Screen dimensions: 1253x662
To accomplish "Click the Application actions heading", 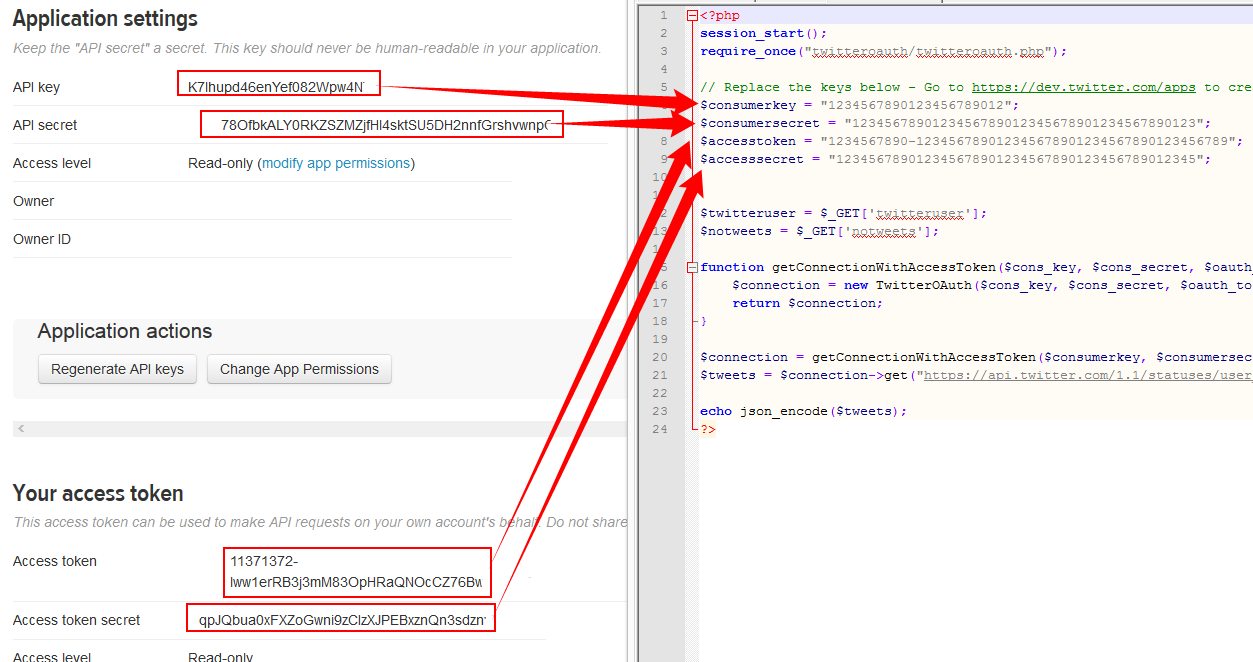I will 125,331.
